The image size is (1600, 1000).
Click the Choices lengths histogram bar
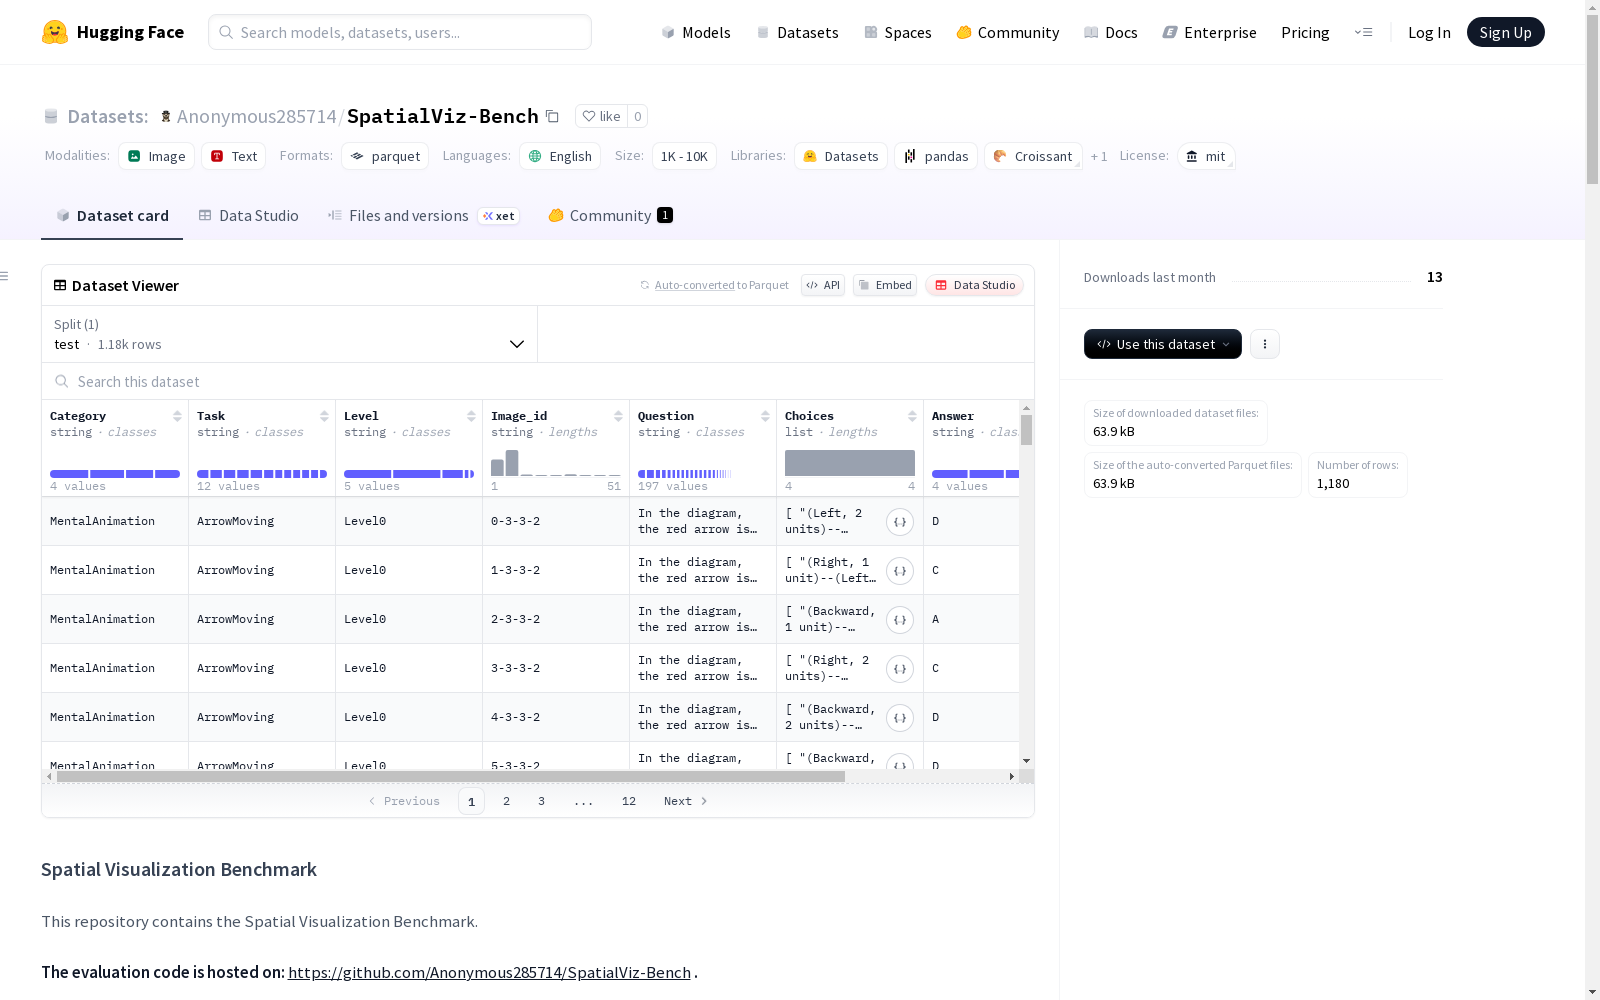click(x=850, y=463)
